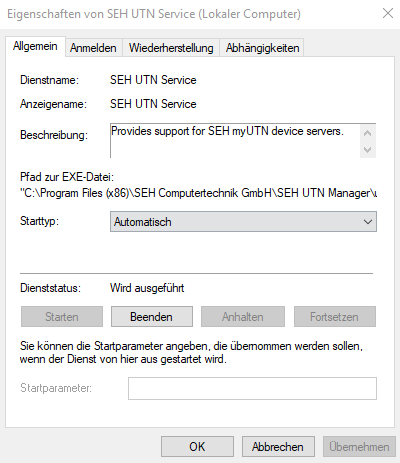400x463 pixels.
Task: Switch to the Allgemein tab
Action: pyautogui.click(x=35, y=46)
